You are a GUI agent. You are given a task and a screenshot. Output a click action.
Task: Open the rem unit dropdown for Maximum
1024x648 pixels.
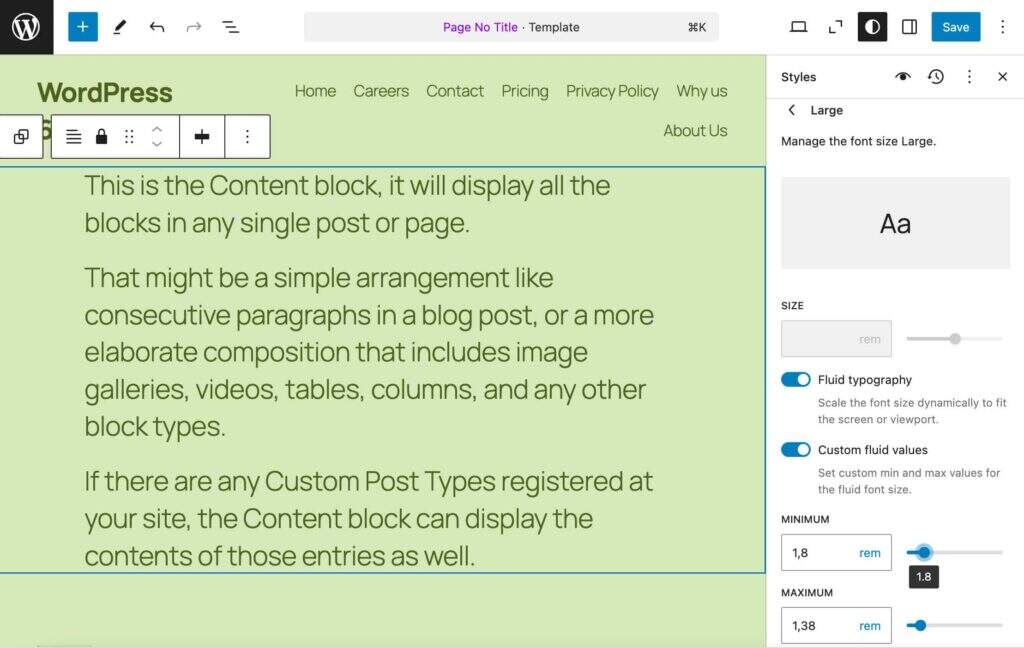click(x=869, y=626)
